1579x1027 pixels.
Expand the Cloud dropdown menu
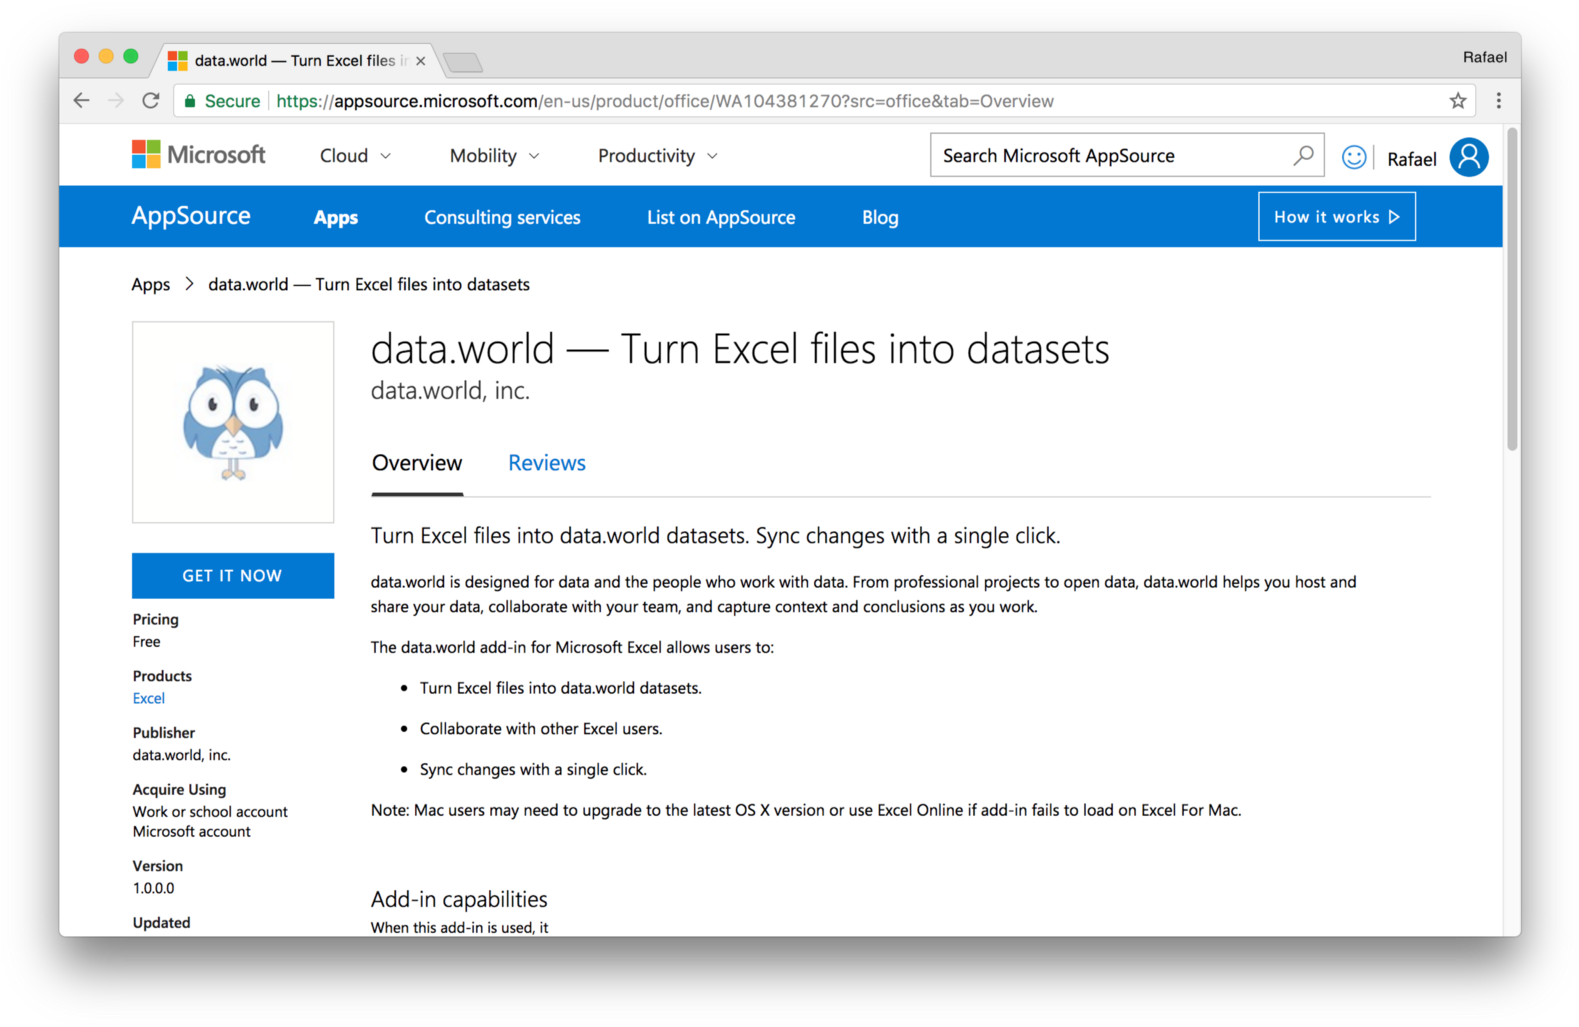[x=355, y=156]
